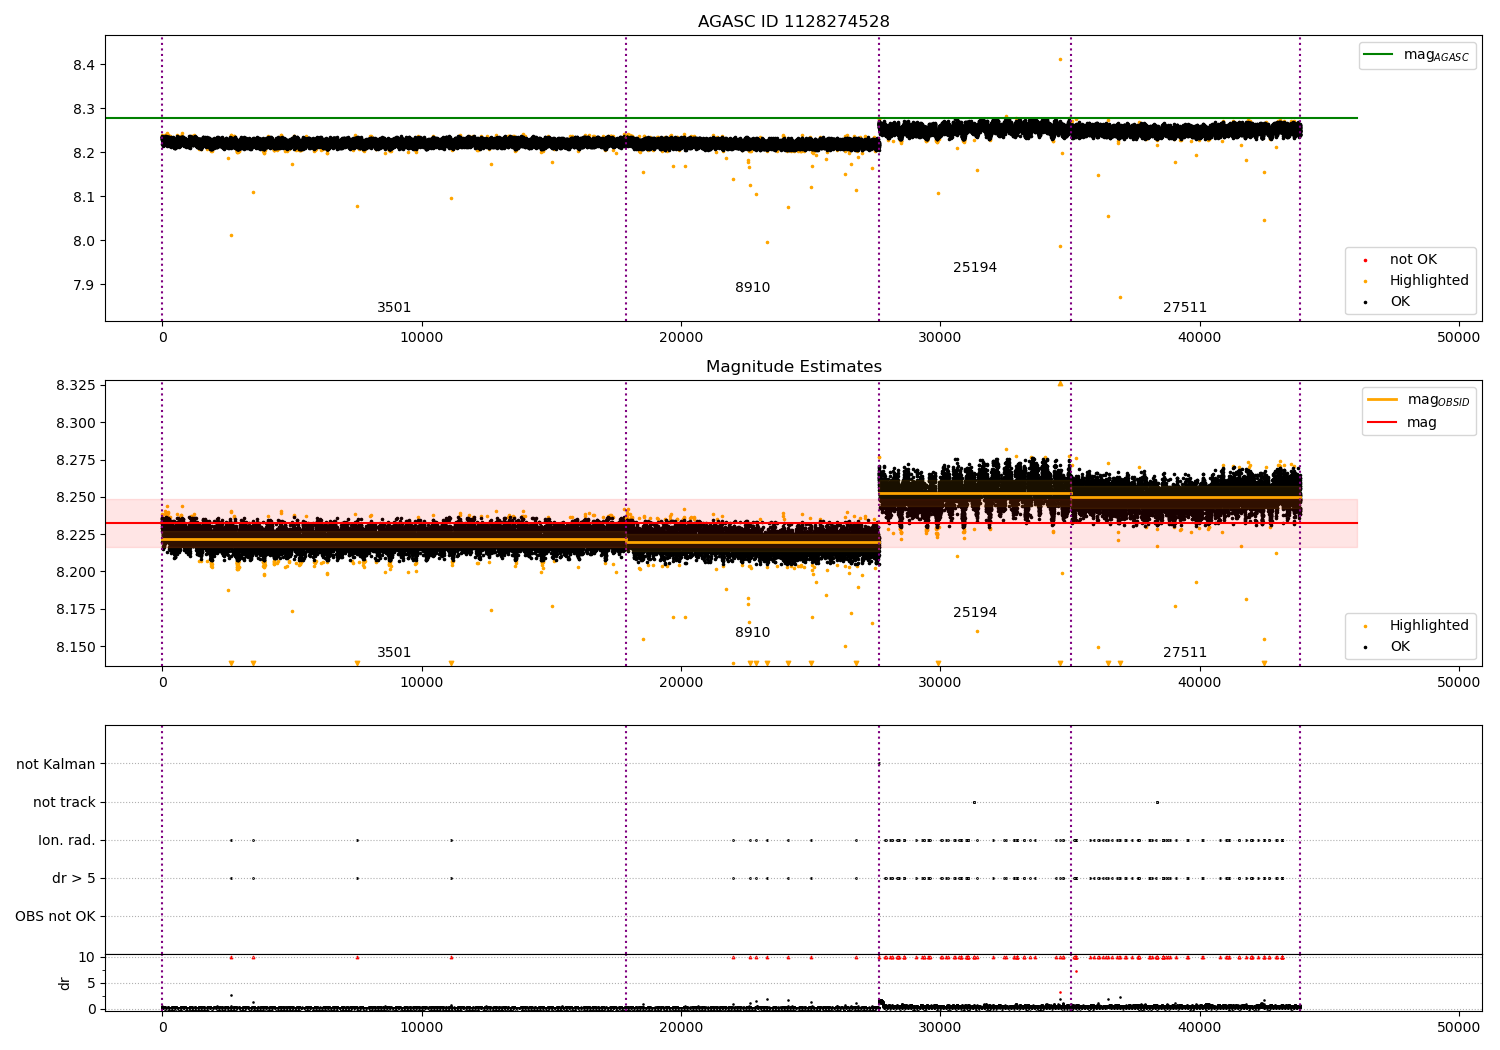Viewport: 1500px width, 1050px height.
Task: Click the "27511" label in the Magnitude Estimates plot
Action: click(x=1185, y=653)
